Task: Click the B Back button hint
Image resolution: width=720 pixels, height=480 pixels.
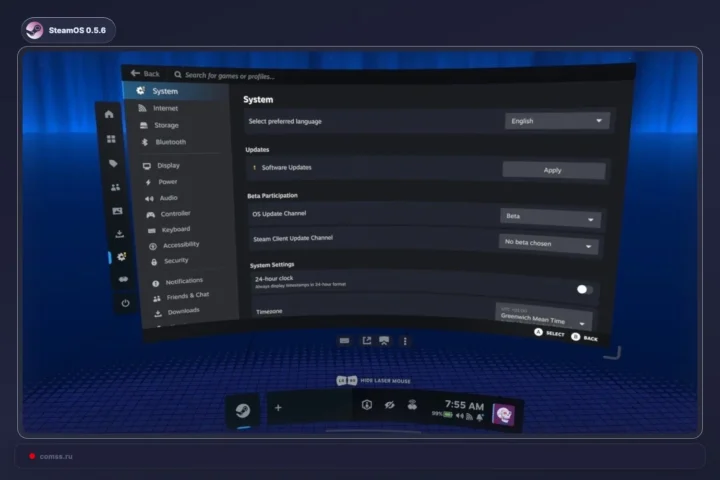Action: coord(585,338)
